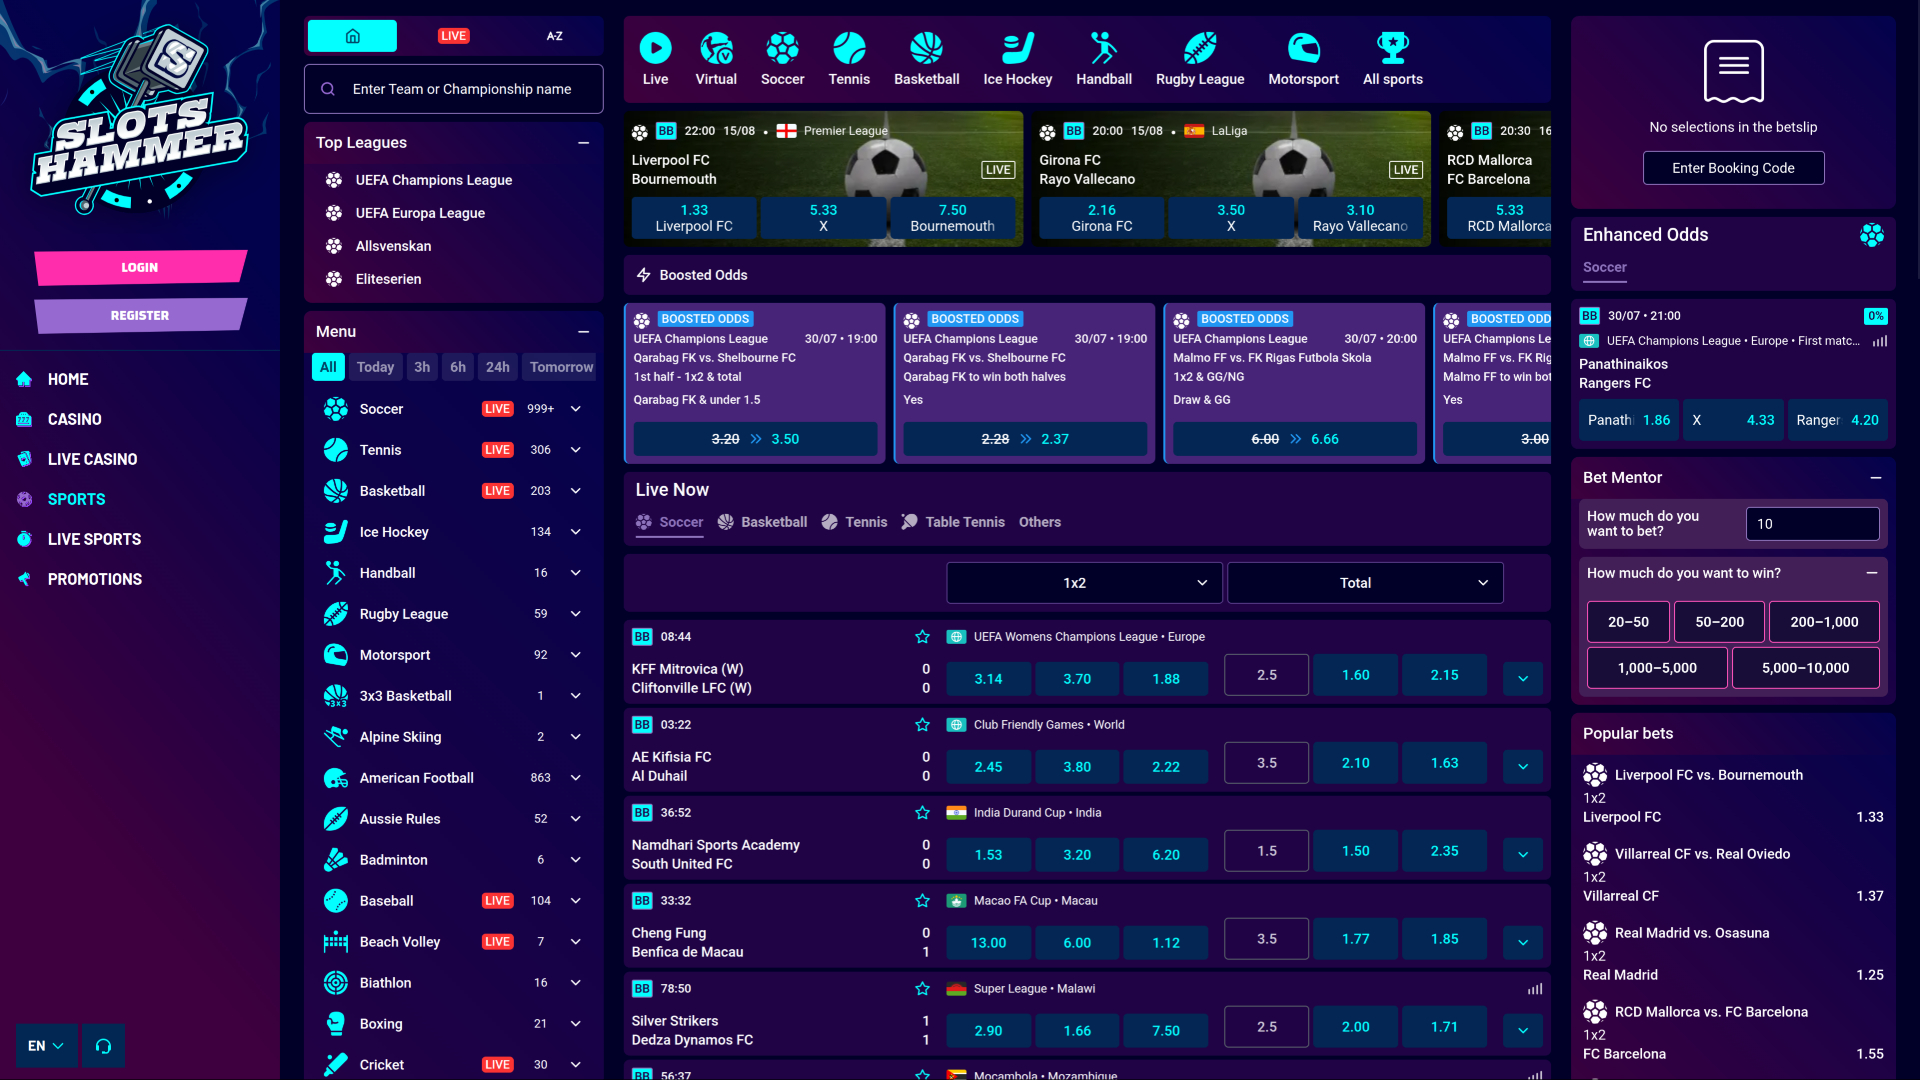Click the Enter Team or Championship search field

[453, 88]
